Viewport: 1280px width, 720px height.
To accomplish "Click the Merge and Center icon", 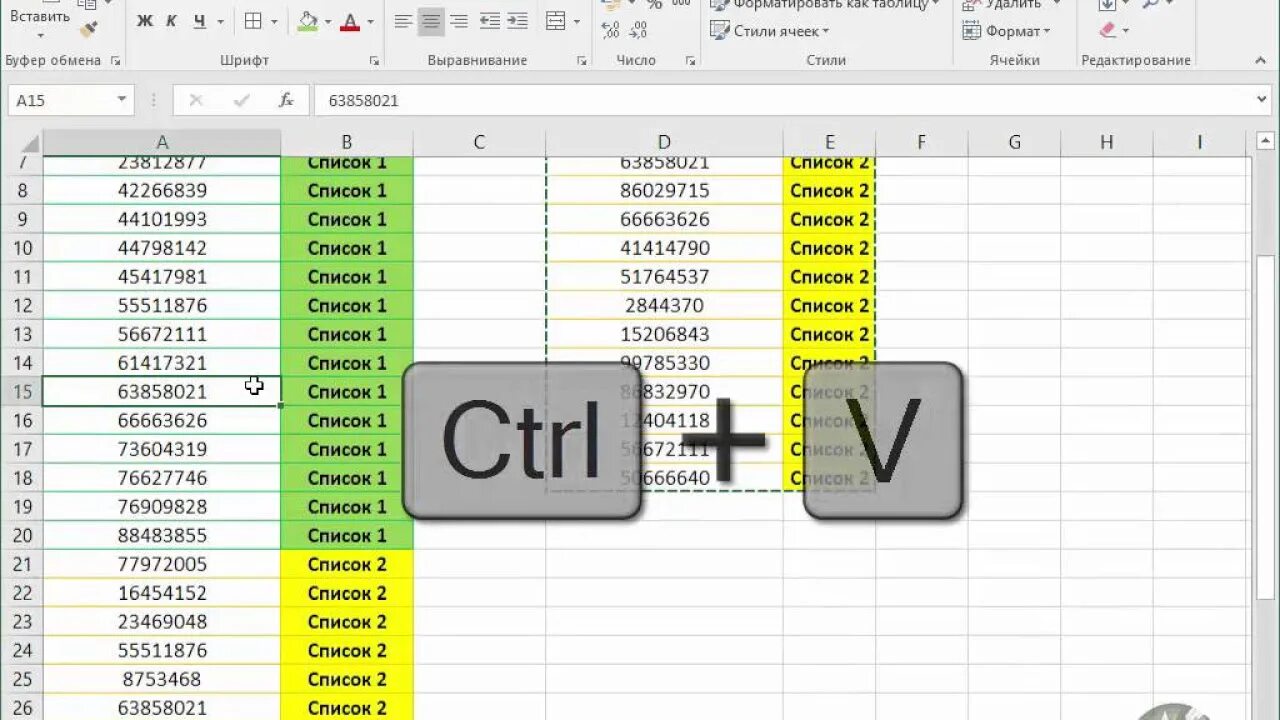I will click(x=556, y=21).
